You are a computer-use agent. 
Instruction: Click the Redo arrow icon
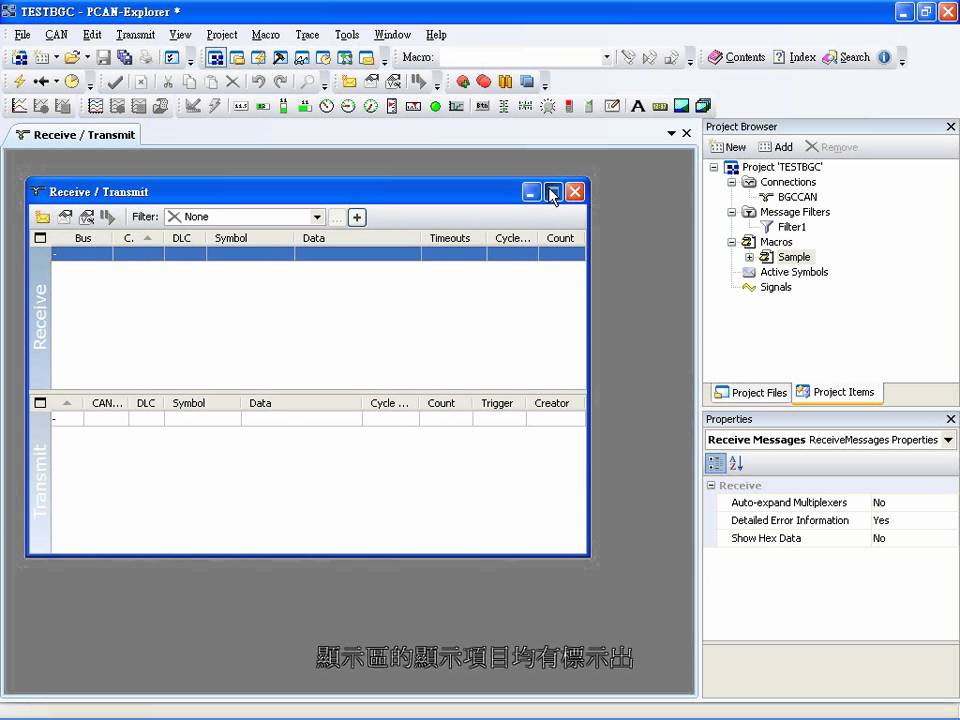pos(280,81)
